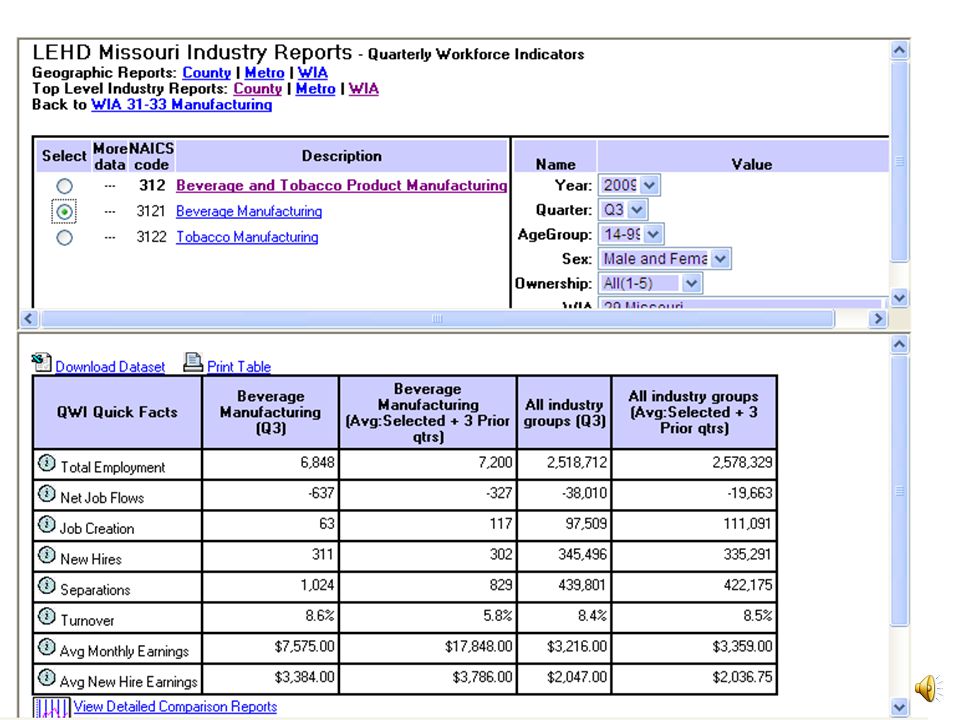Click the Description column header
Image resolution: width=960 pixels, height=720 pixels.
click(x=342, y=156)
